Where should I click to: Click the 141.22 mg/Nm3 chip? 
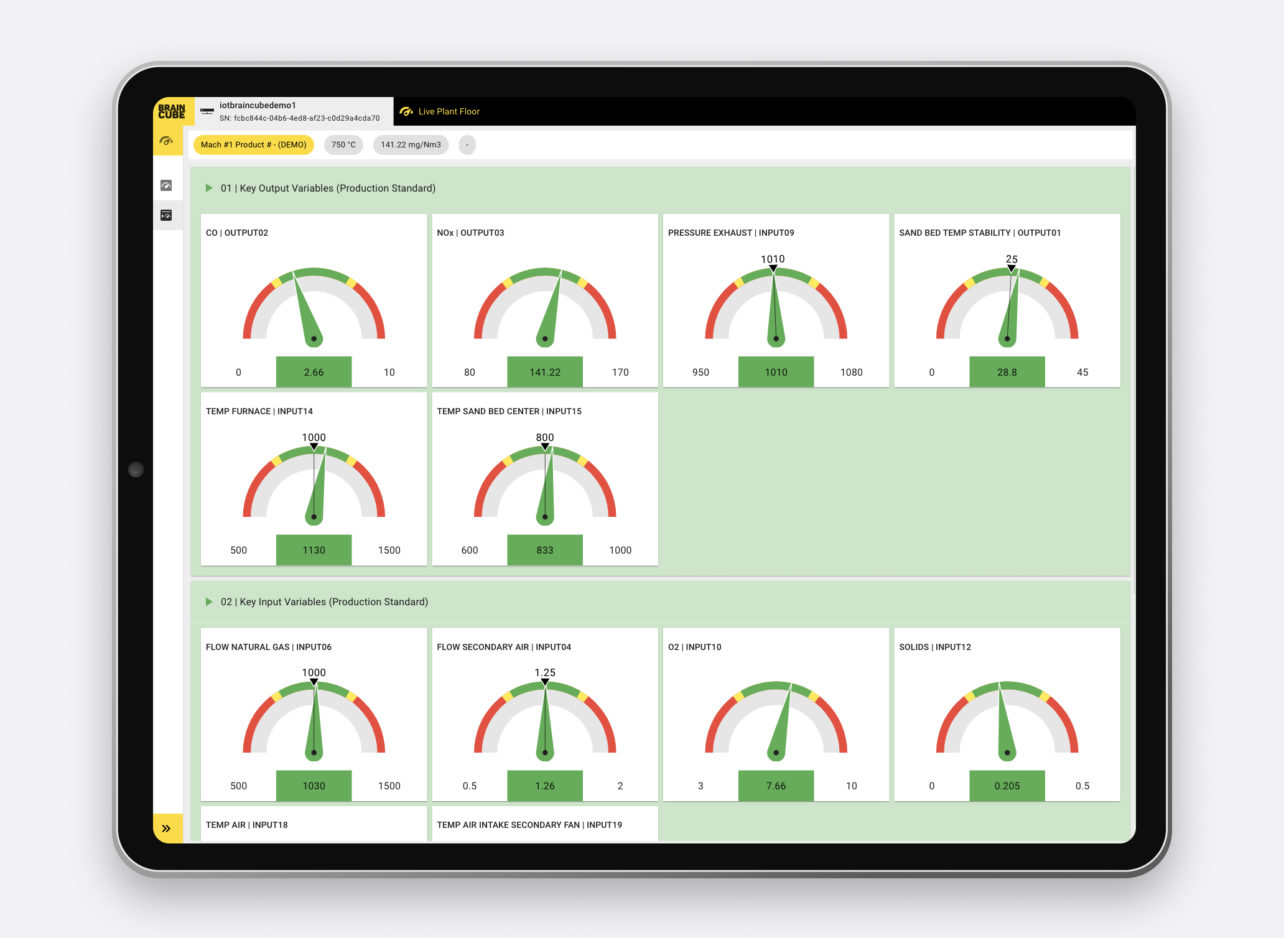tap(410, 145)
